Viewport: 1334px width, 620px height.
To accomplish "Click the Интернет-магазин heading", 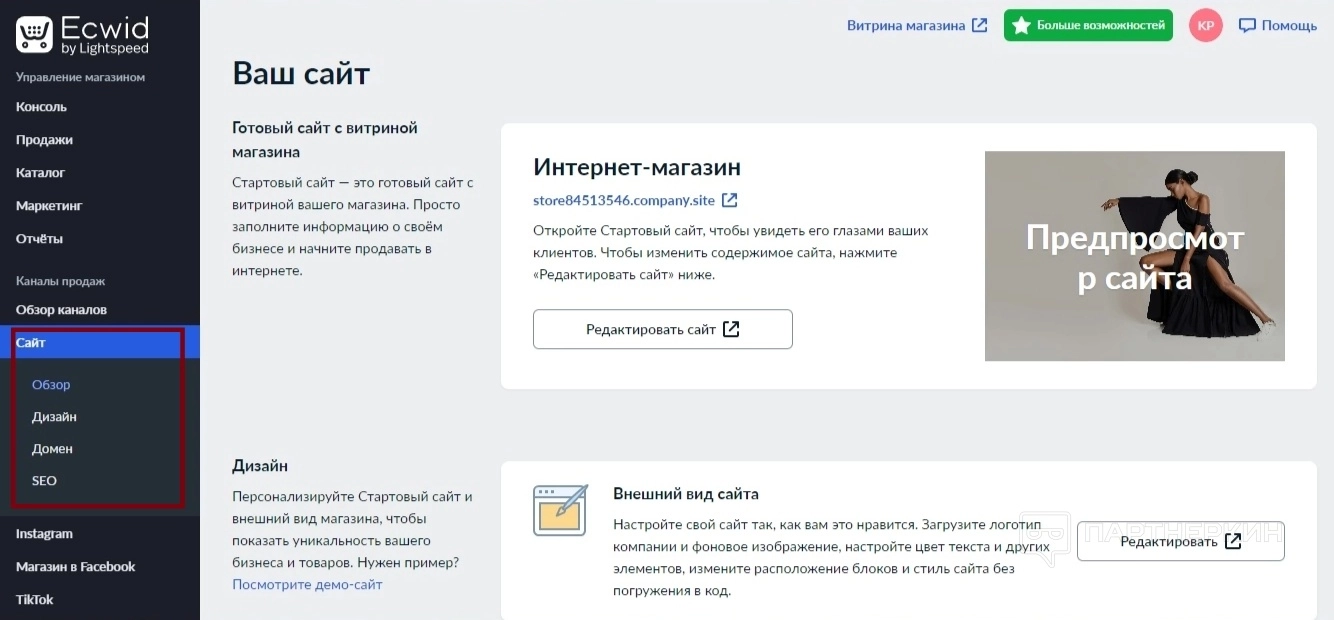I will point(637,167).
